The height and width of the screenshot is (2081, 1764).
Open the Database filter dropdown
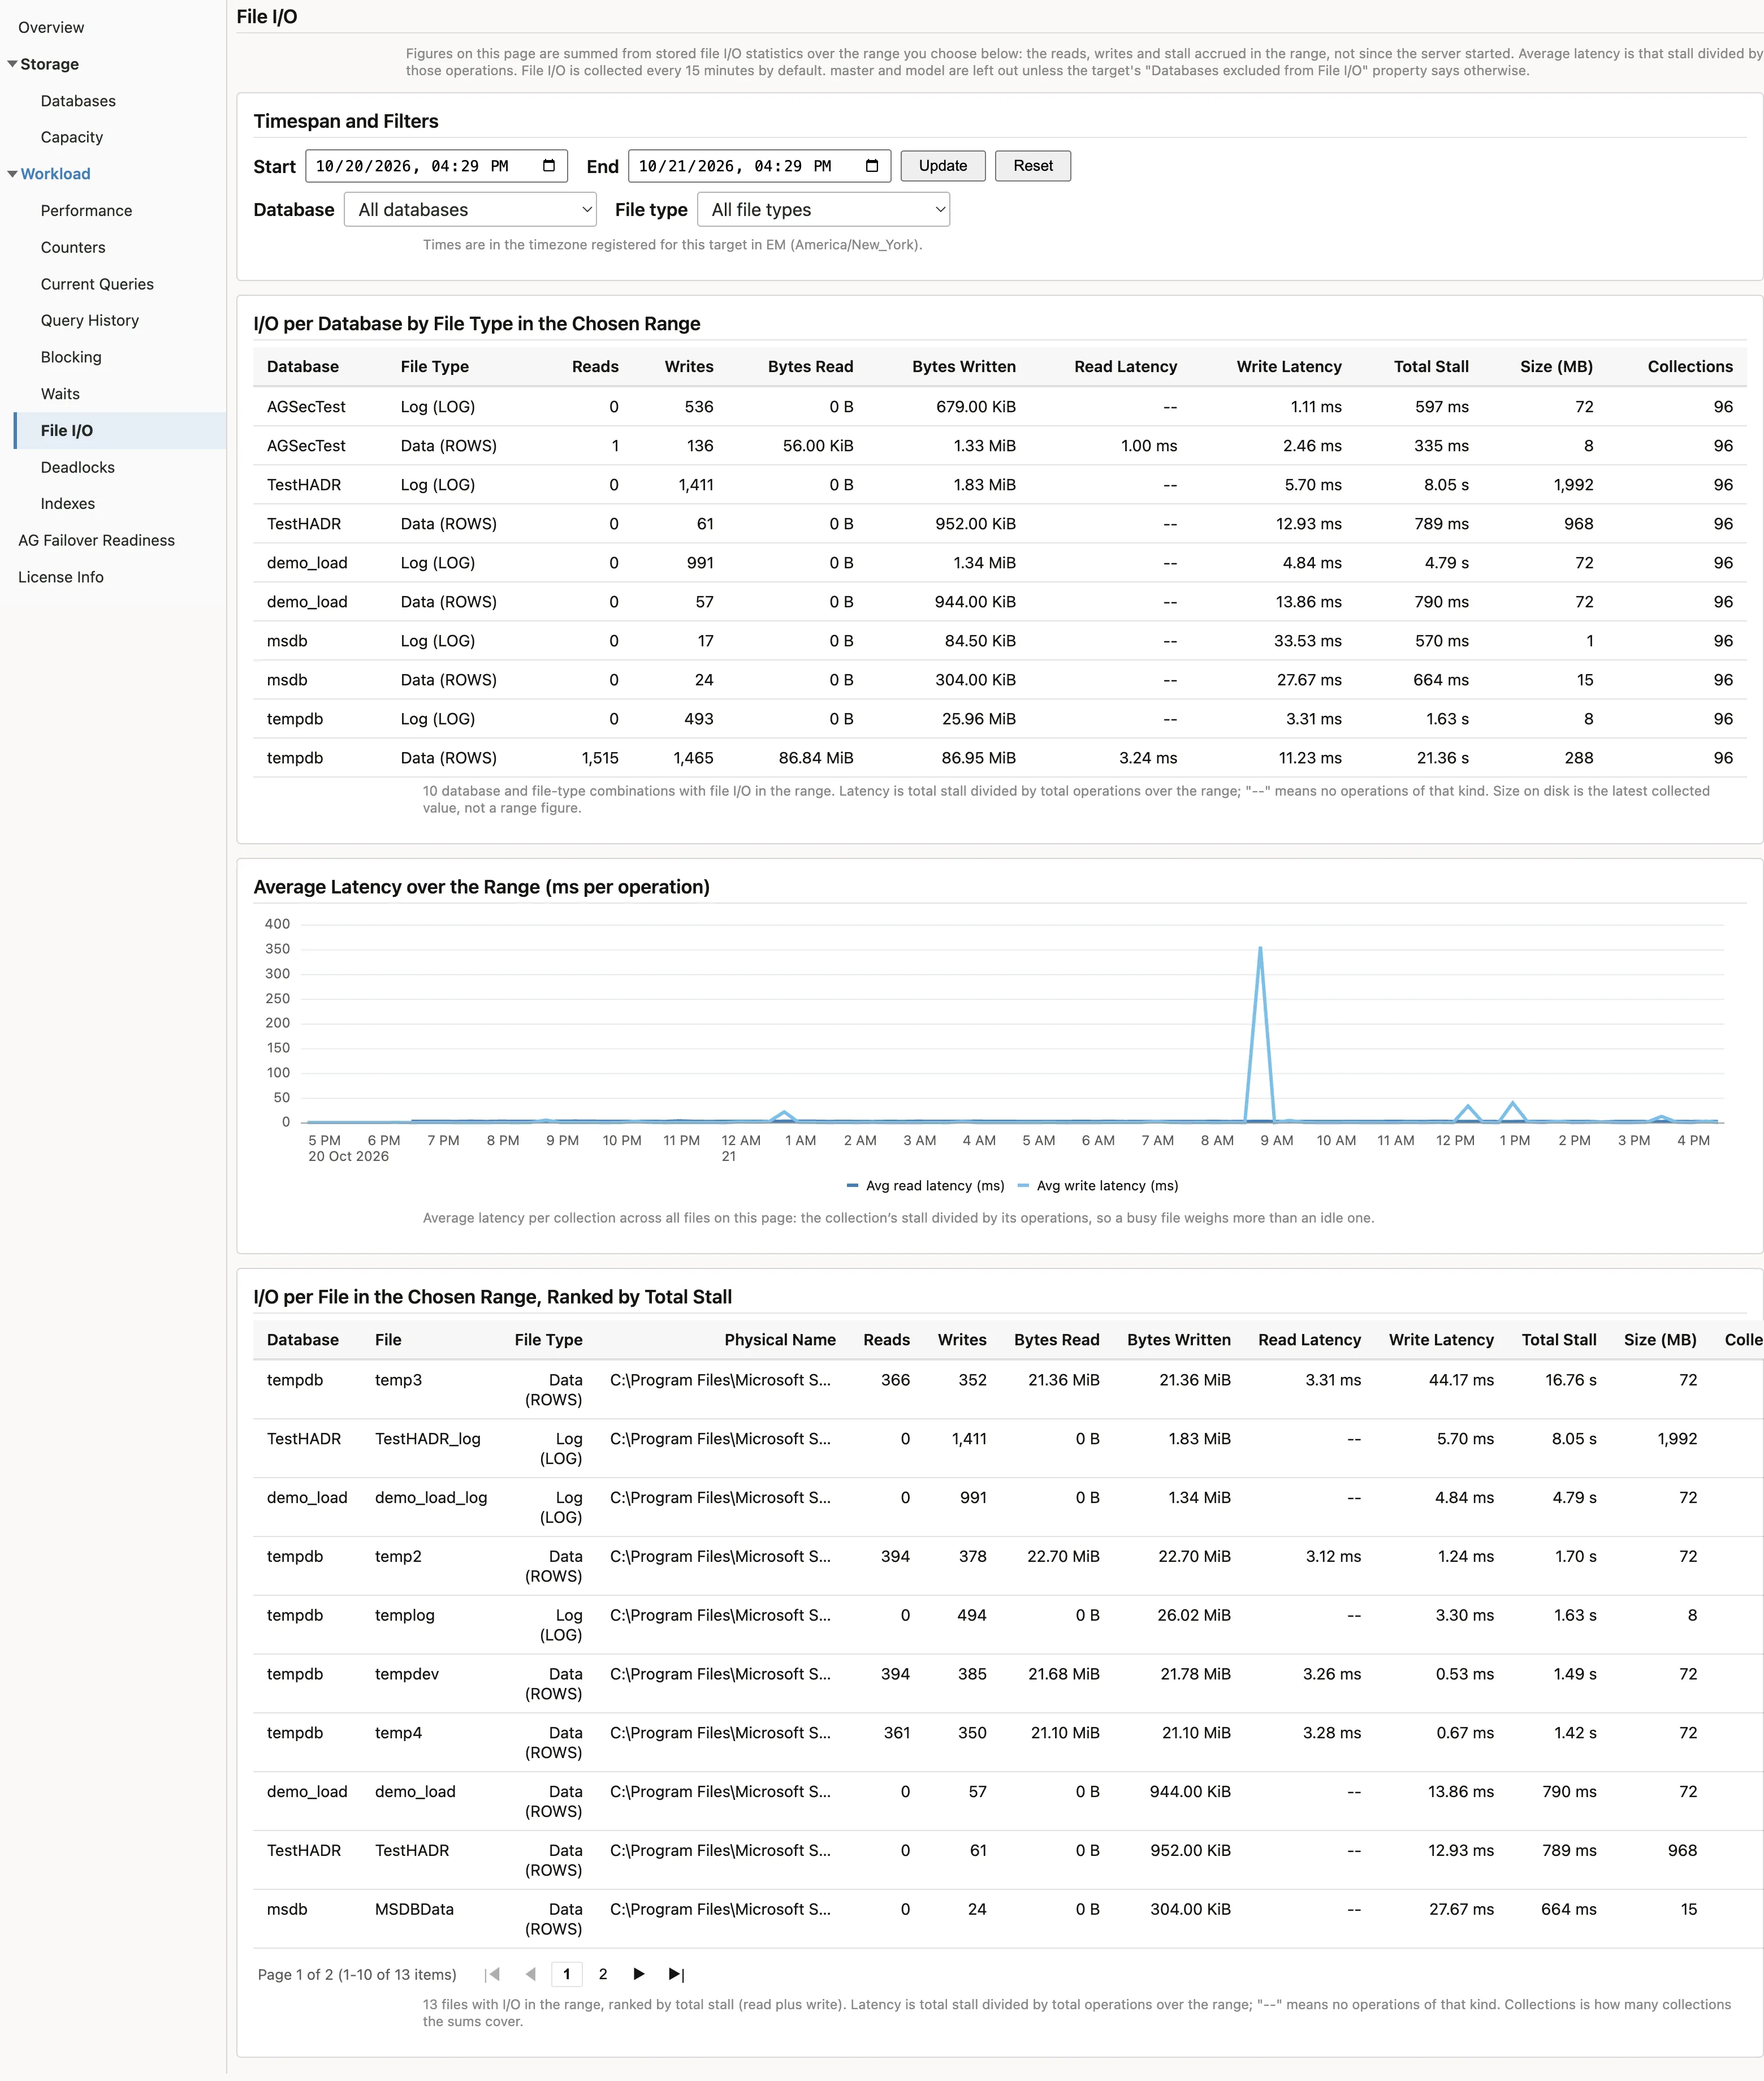click(470, 210)
